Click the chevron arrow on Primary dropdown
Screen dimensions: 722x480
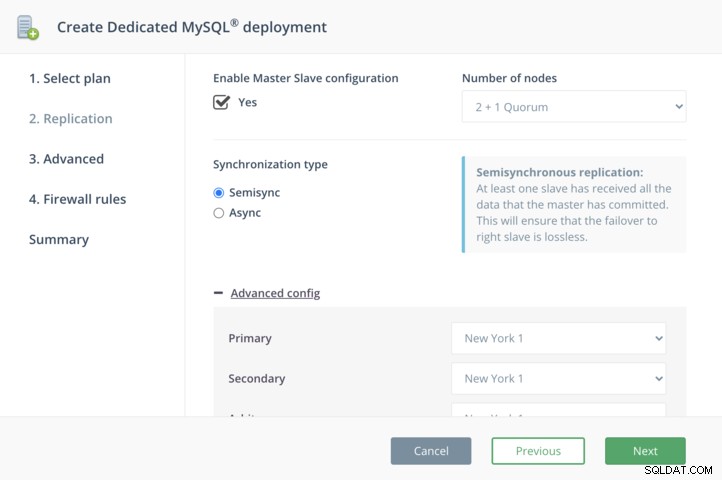pyautogui.click(x=659, y=338)
